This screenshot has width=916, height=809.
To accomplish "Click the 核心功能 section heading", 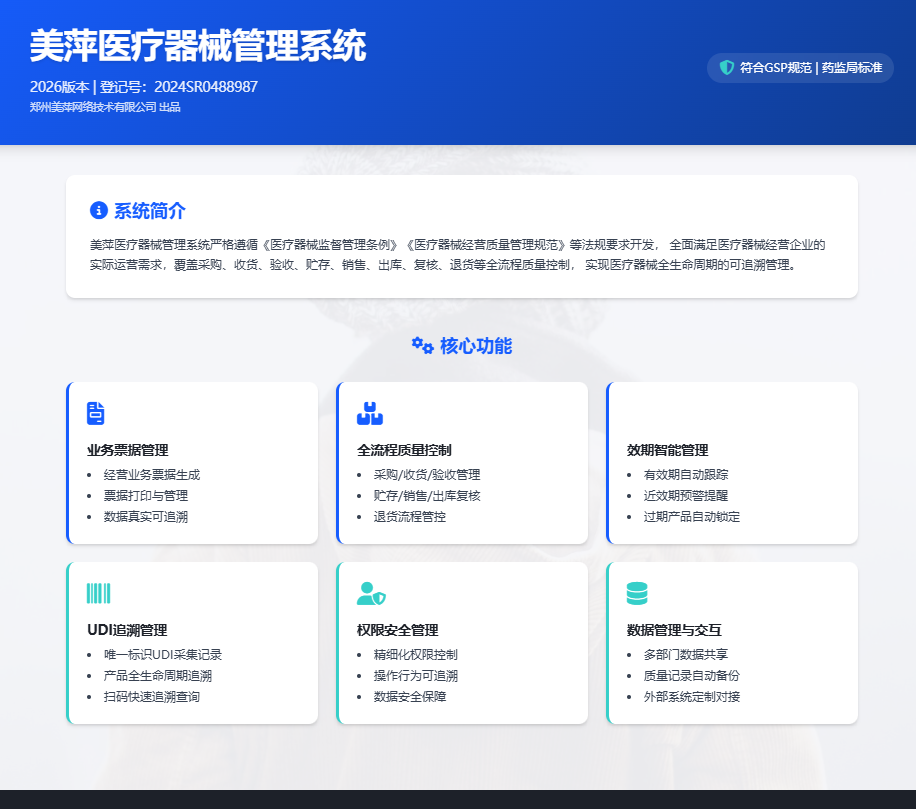I will pyautogui.click(x=475, y=346).
